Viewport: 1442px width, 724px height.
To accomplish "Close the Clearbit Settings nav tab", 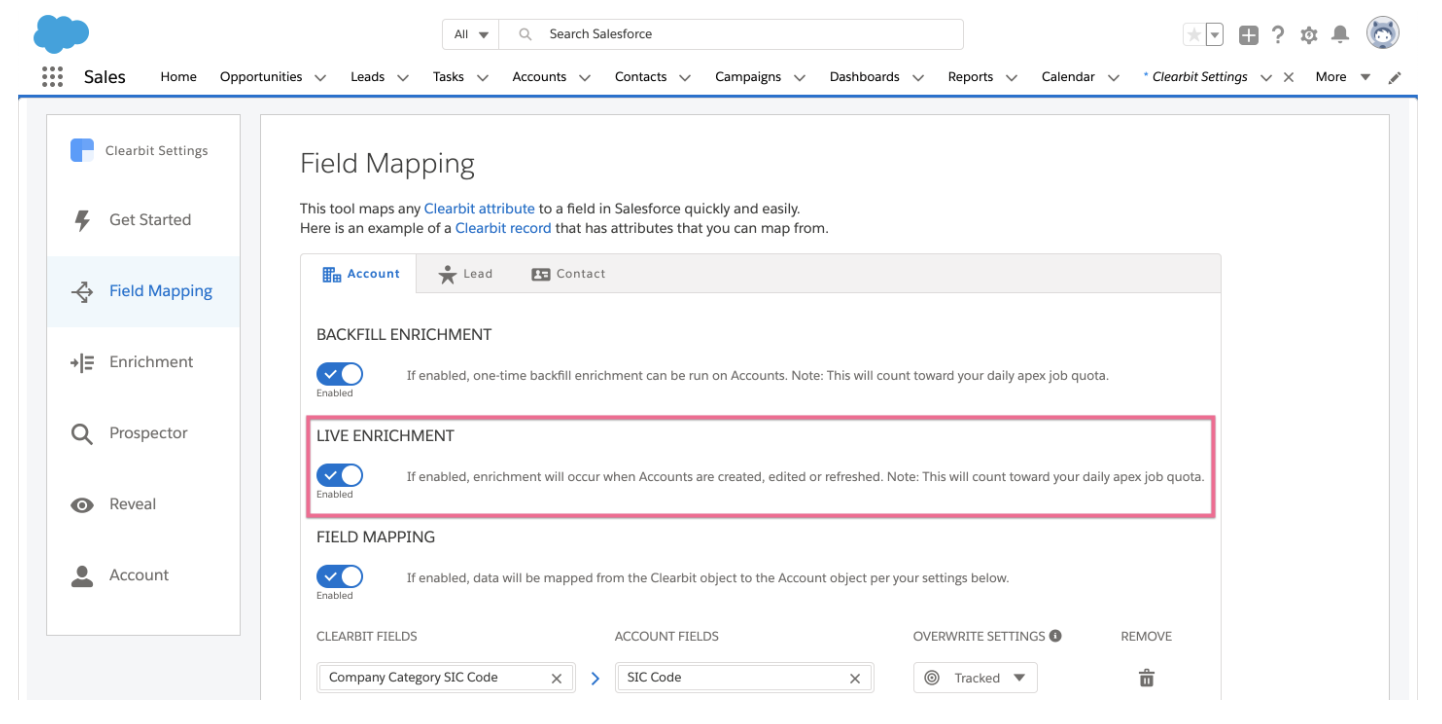I will point(1289,77).
